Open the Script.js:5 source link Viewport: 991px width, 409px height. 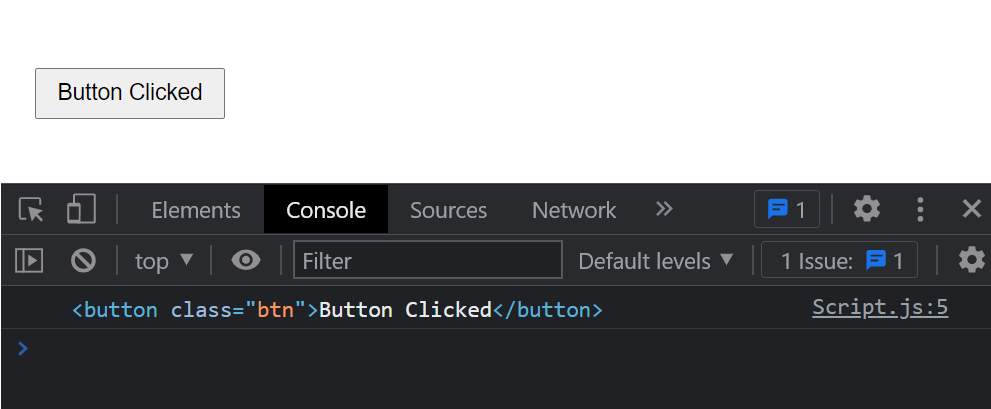[880, 307]
